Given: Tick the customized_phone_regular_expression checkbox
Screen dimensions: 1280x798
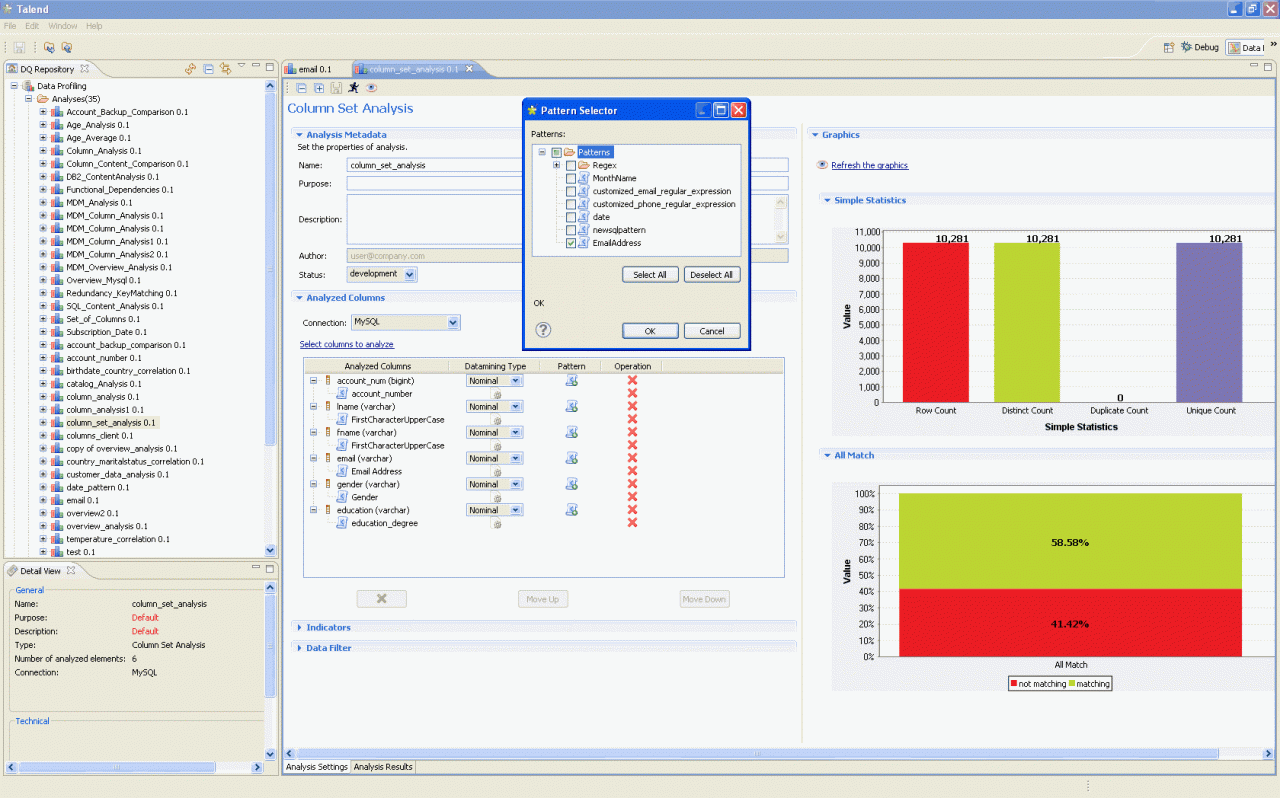Looking at the screenshot, I should [x=571, y=204].
